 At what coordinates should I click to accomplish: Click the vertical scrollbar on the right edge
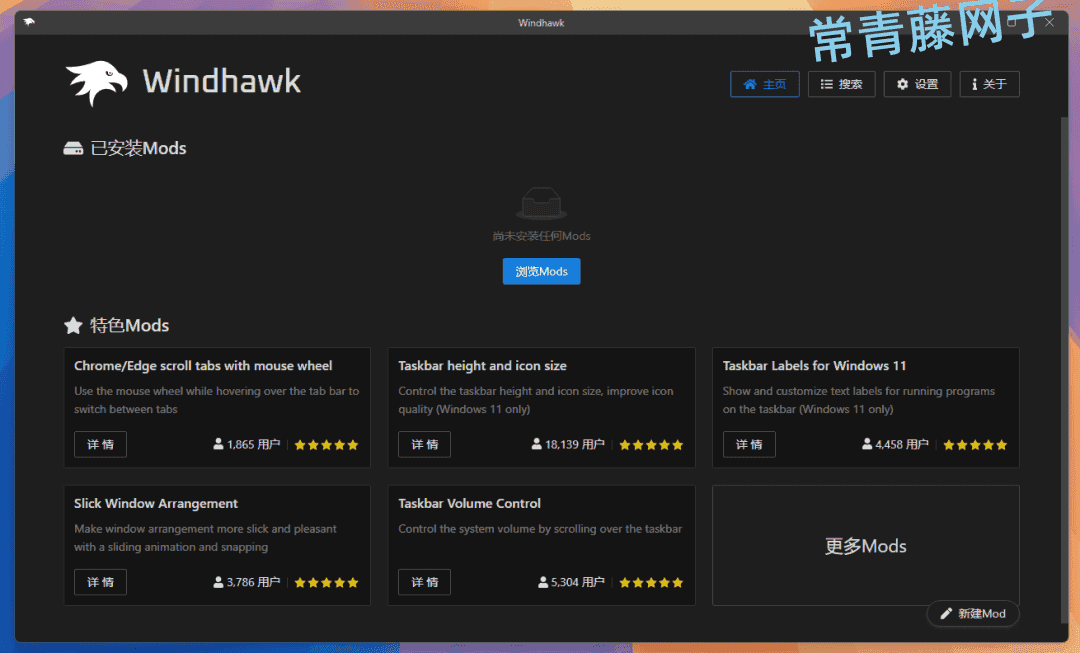point(1064,372)
